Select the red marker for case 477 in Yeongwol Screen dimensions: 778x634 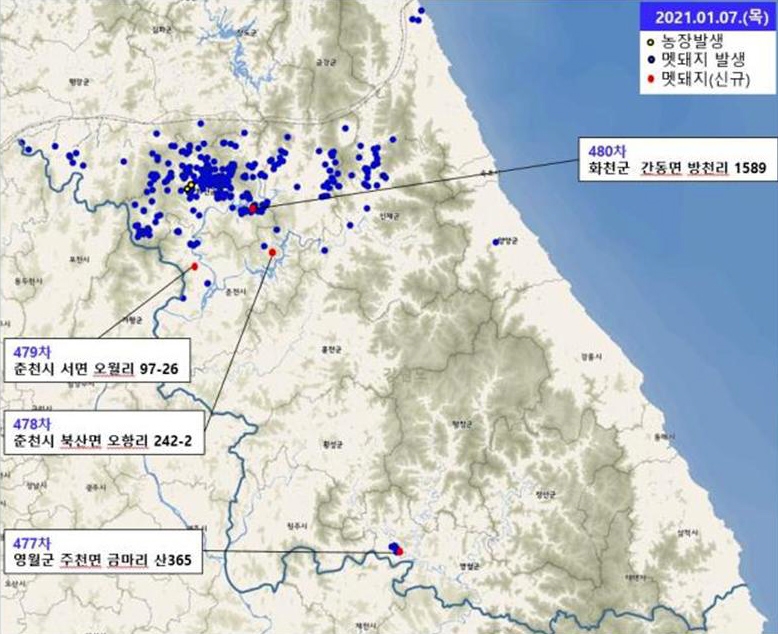pyautogui.click(x=399, y=550)
